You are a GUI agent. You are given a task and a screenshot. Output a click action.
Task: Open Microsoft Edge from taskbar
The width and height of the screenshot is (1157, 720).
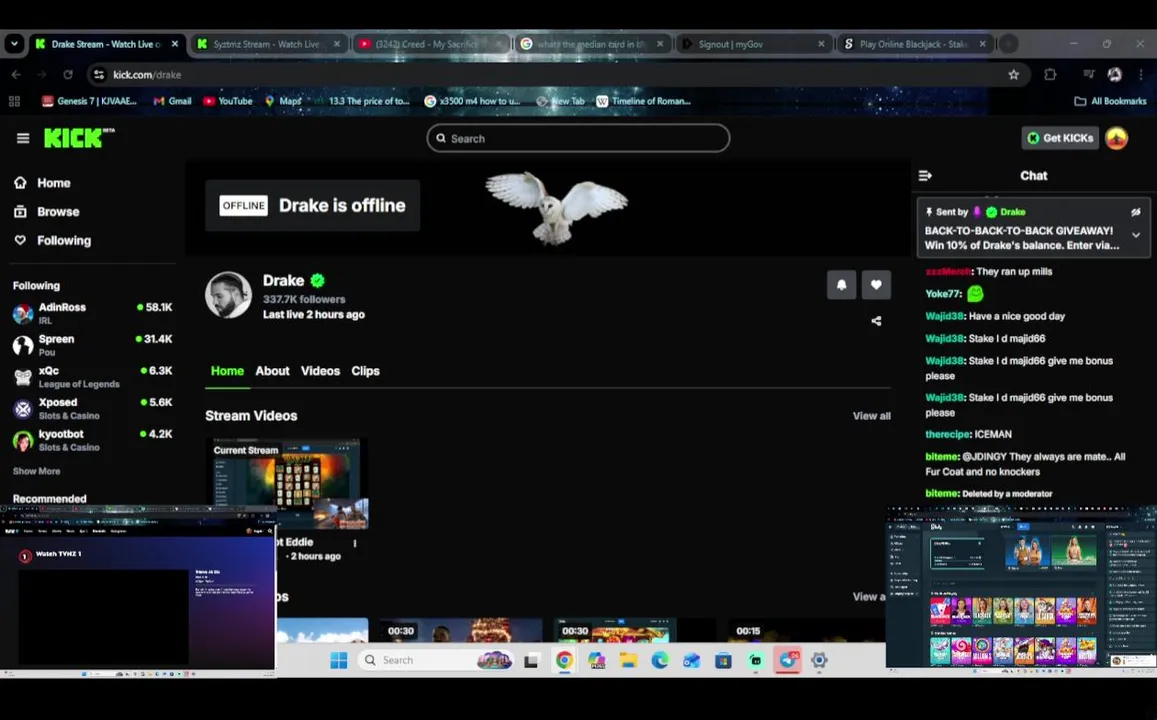click(660, 660)
